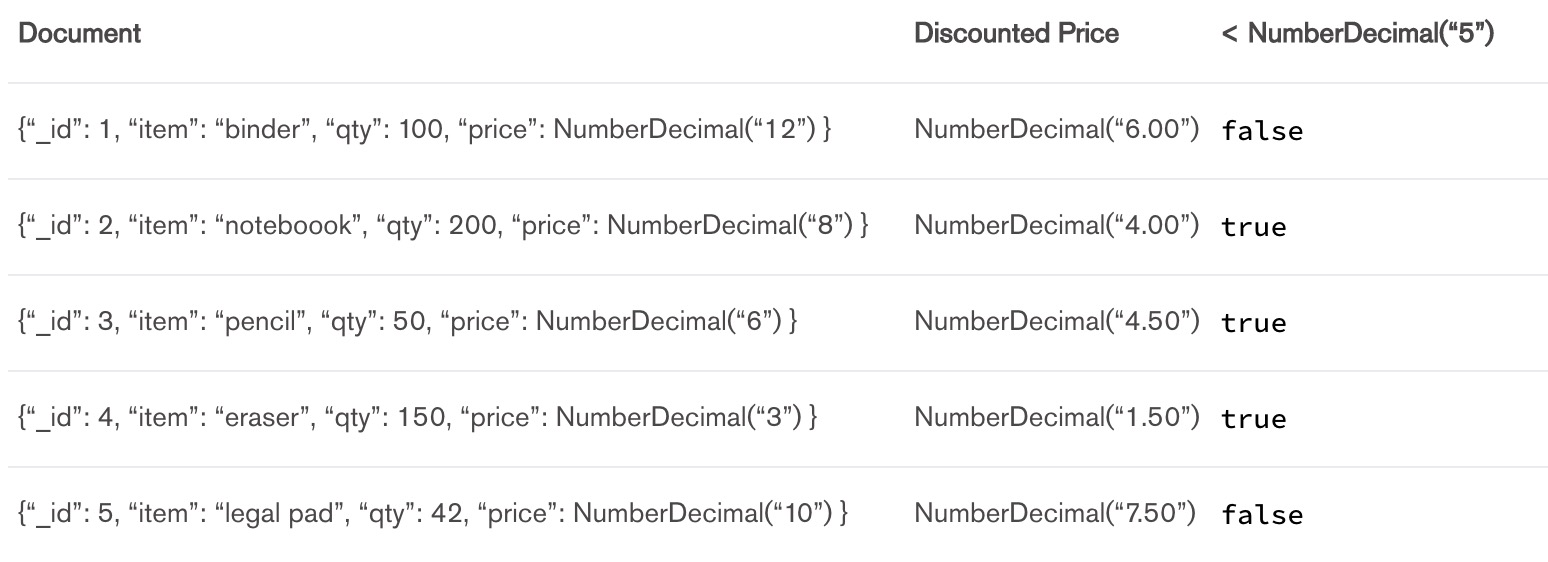Click the false value in binder row
The width and height of the screenshot is (1548, 562).
click(x=1262, y=131)
